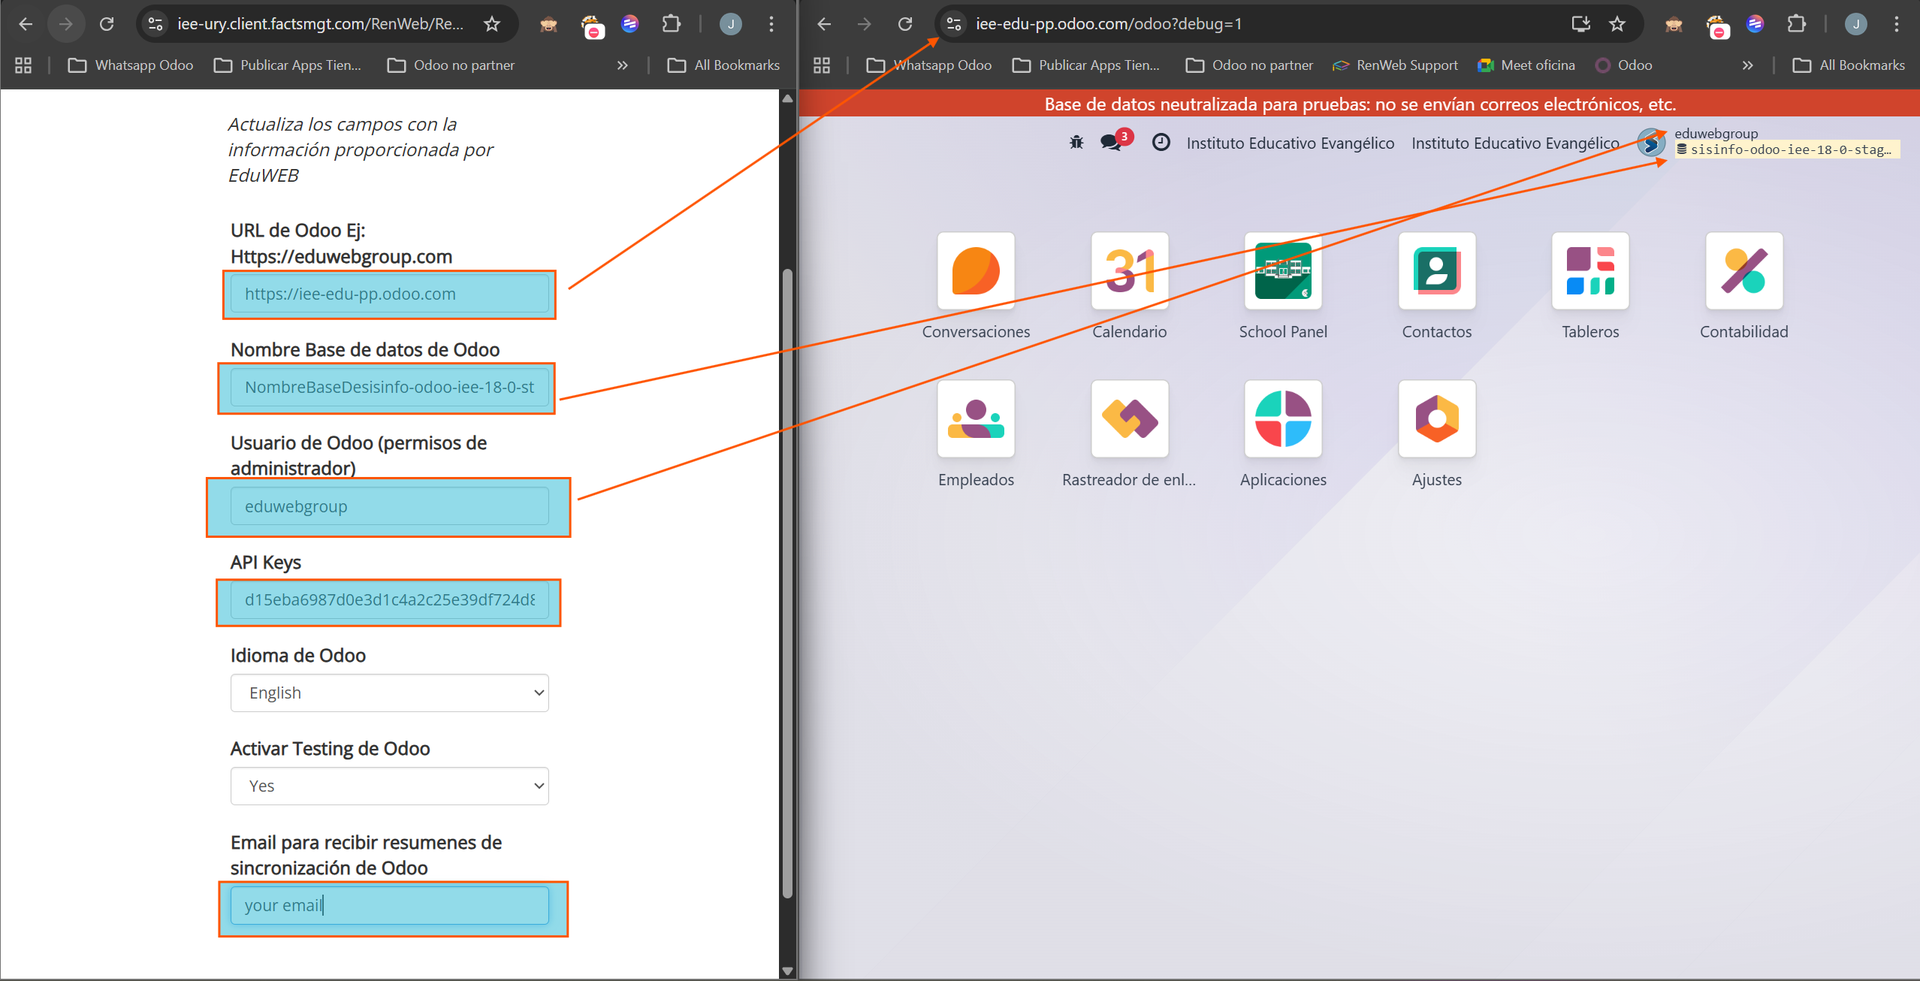The height and width of the screenshot is (981, 1920).
Task: Launch the School Panel app
Action: click(x=1282, y=272)
